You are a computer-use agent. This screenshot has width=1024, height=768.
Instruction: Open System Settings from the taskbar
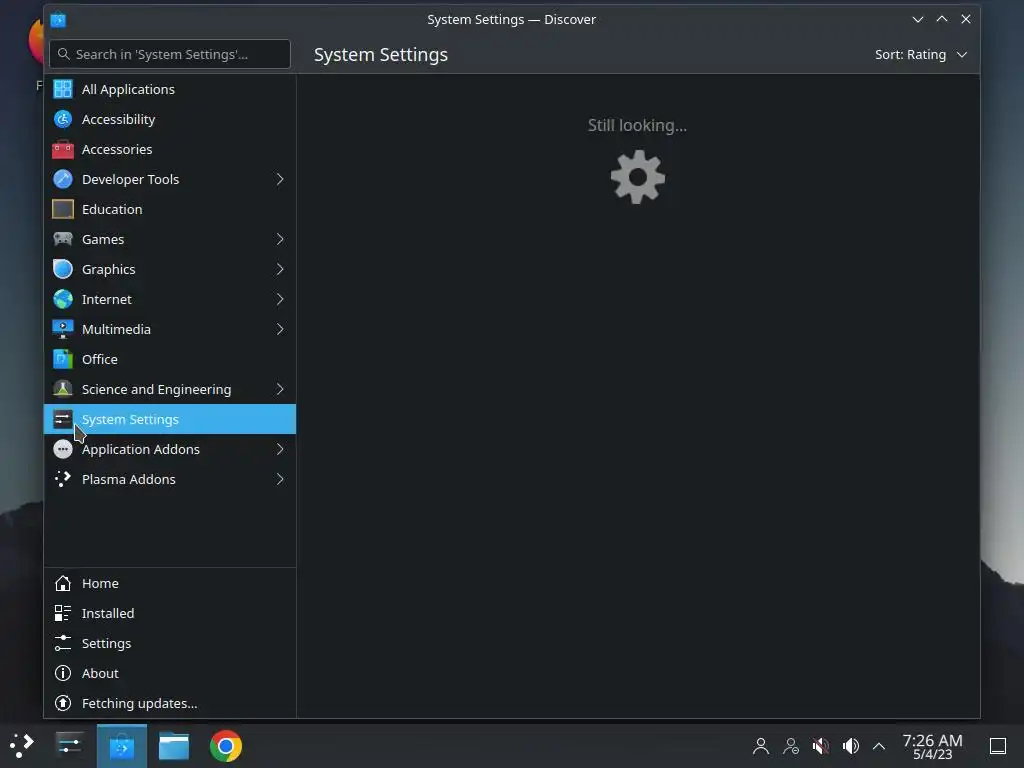point(69,746)
